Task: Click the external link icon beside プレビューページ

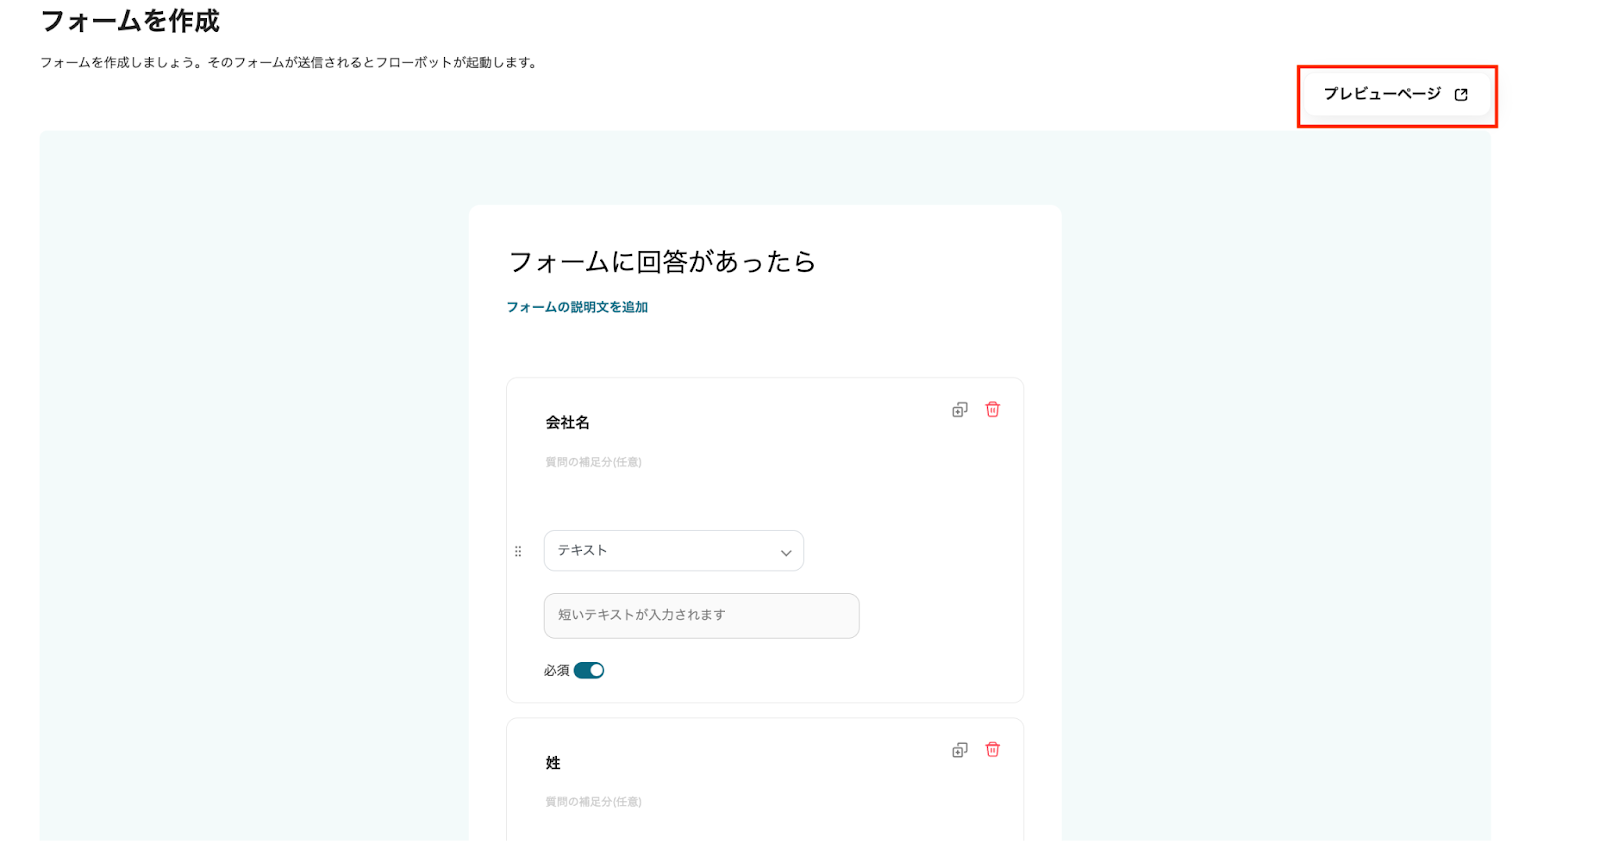Action: pyautogui.click(x=1461, y=95)
